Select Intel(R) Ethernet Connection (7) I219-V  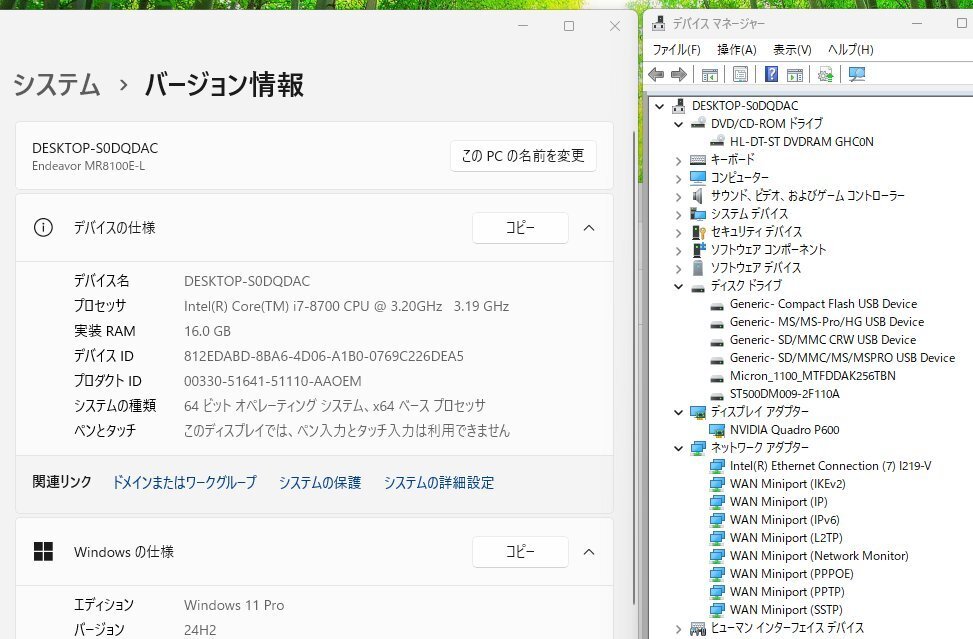click(830, 466)
